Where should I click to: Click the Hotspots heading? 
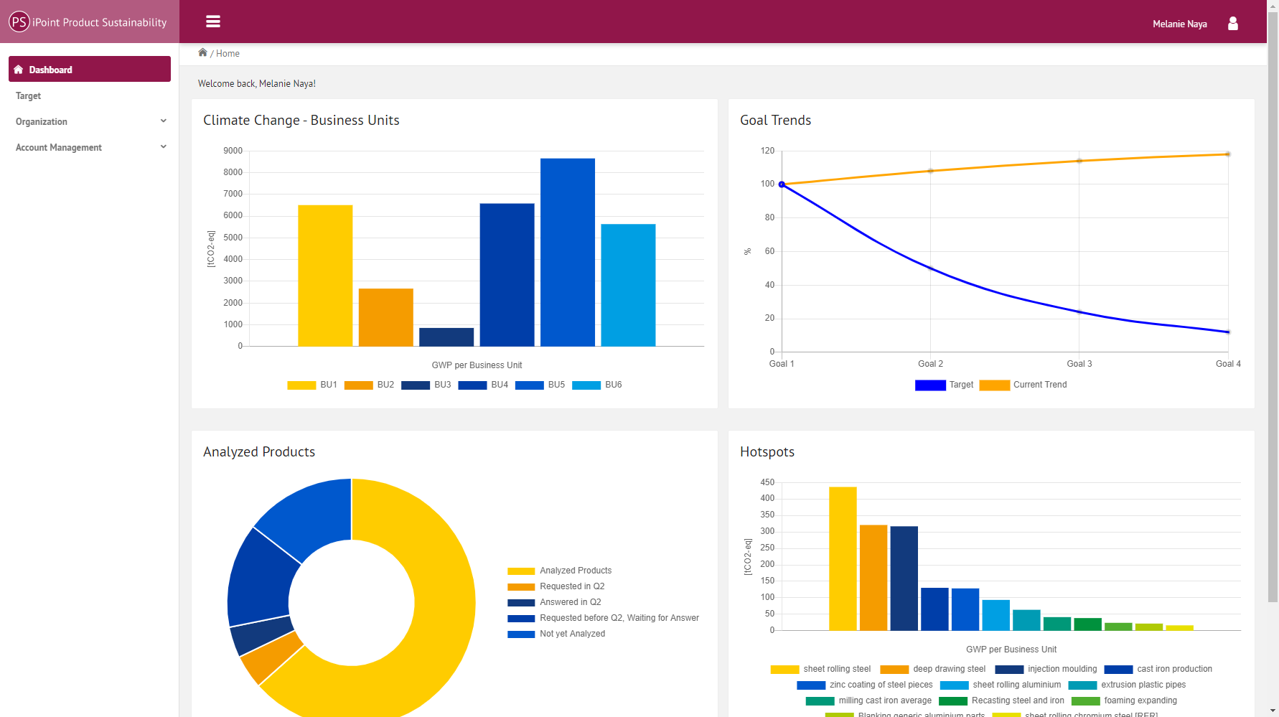(x=767, y=452)
